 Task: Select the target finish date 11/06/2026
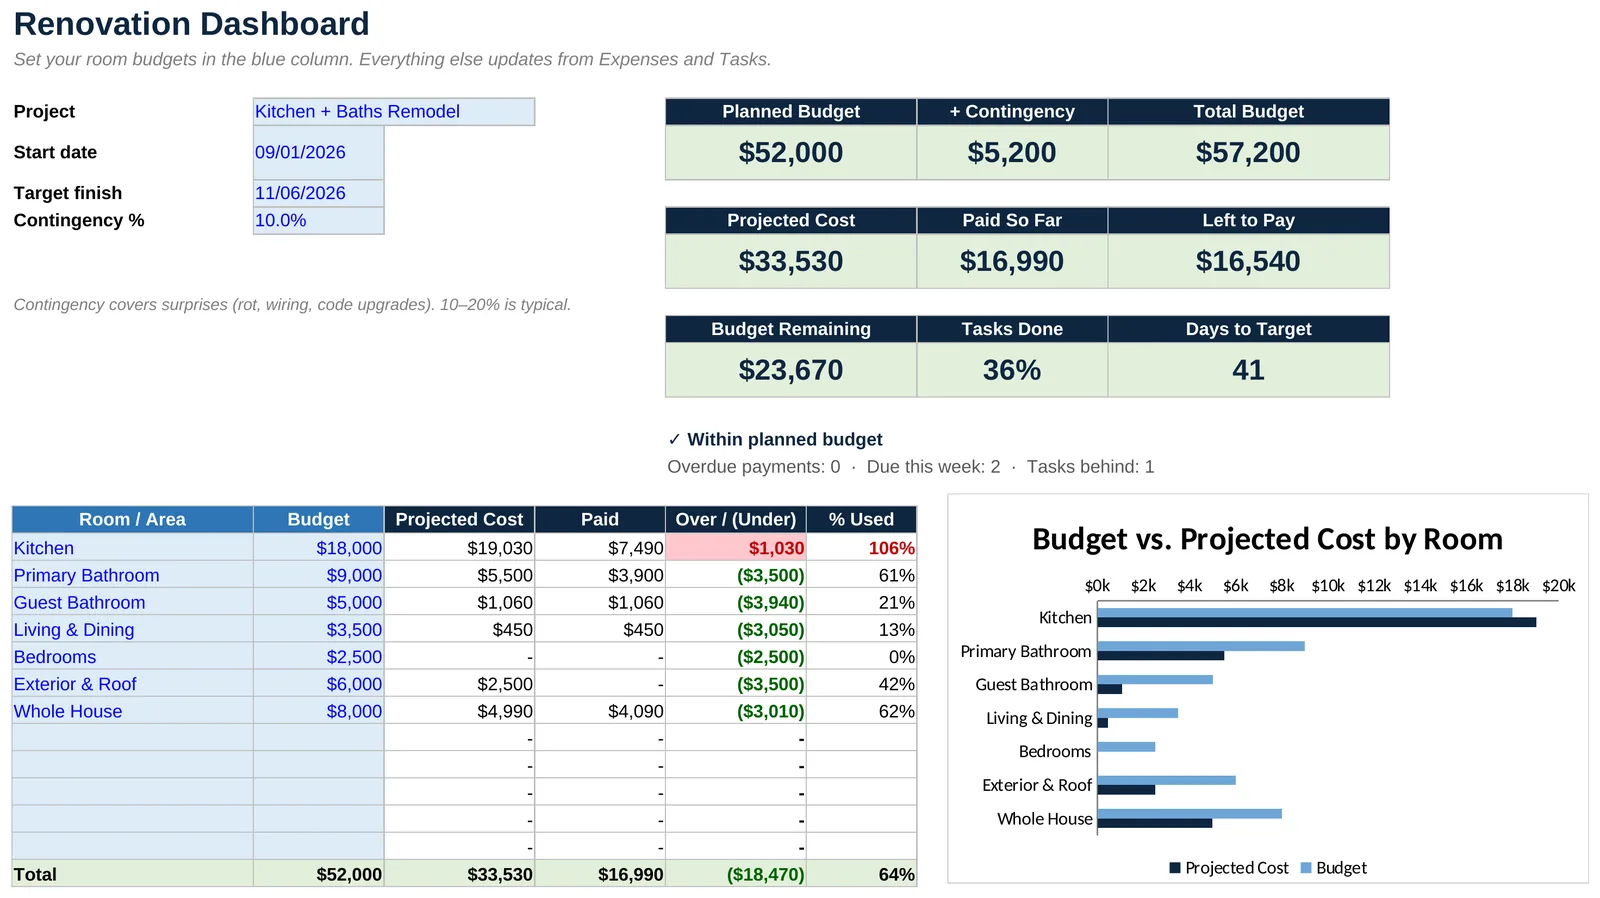click(319, 193)
